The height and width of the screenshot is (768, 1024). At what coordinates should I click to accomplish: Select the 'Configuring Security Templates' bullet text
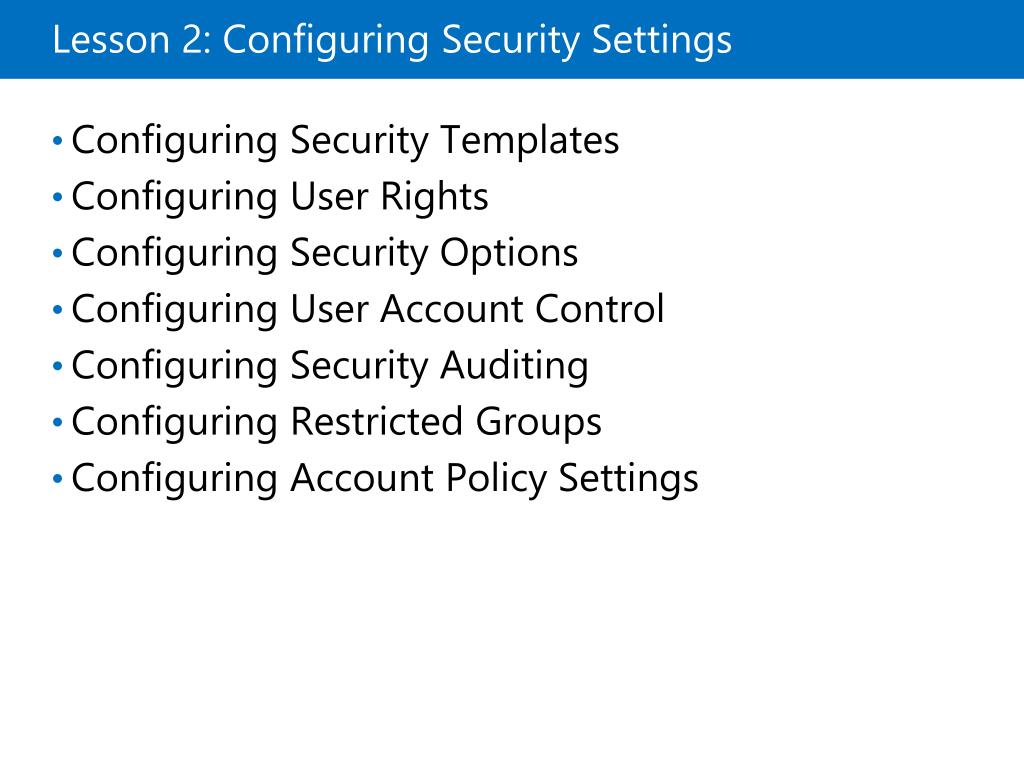(x=345, y=140)
